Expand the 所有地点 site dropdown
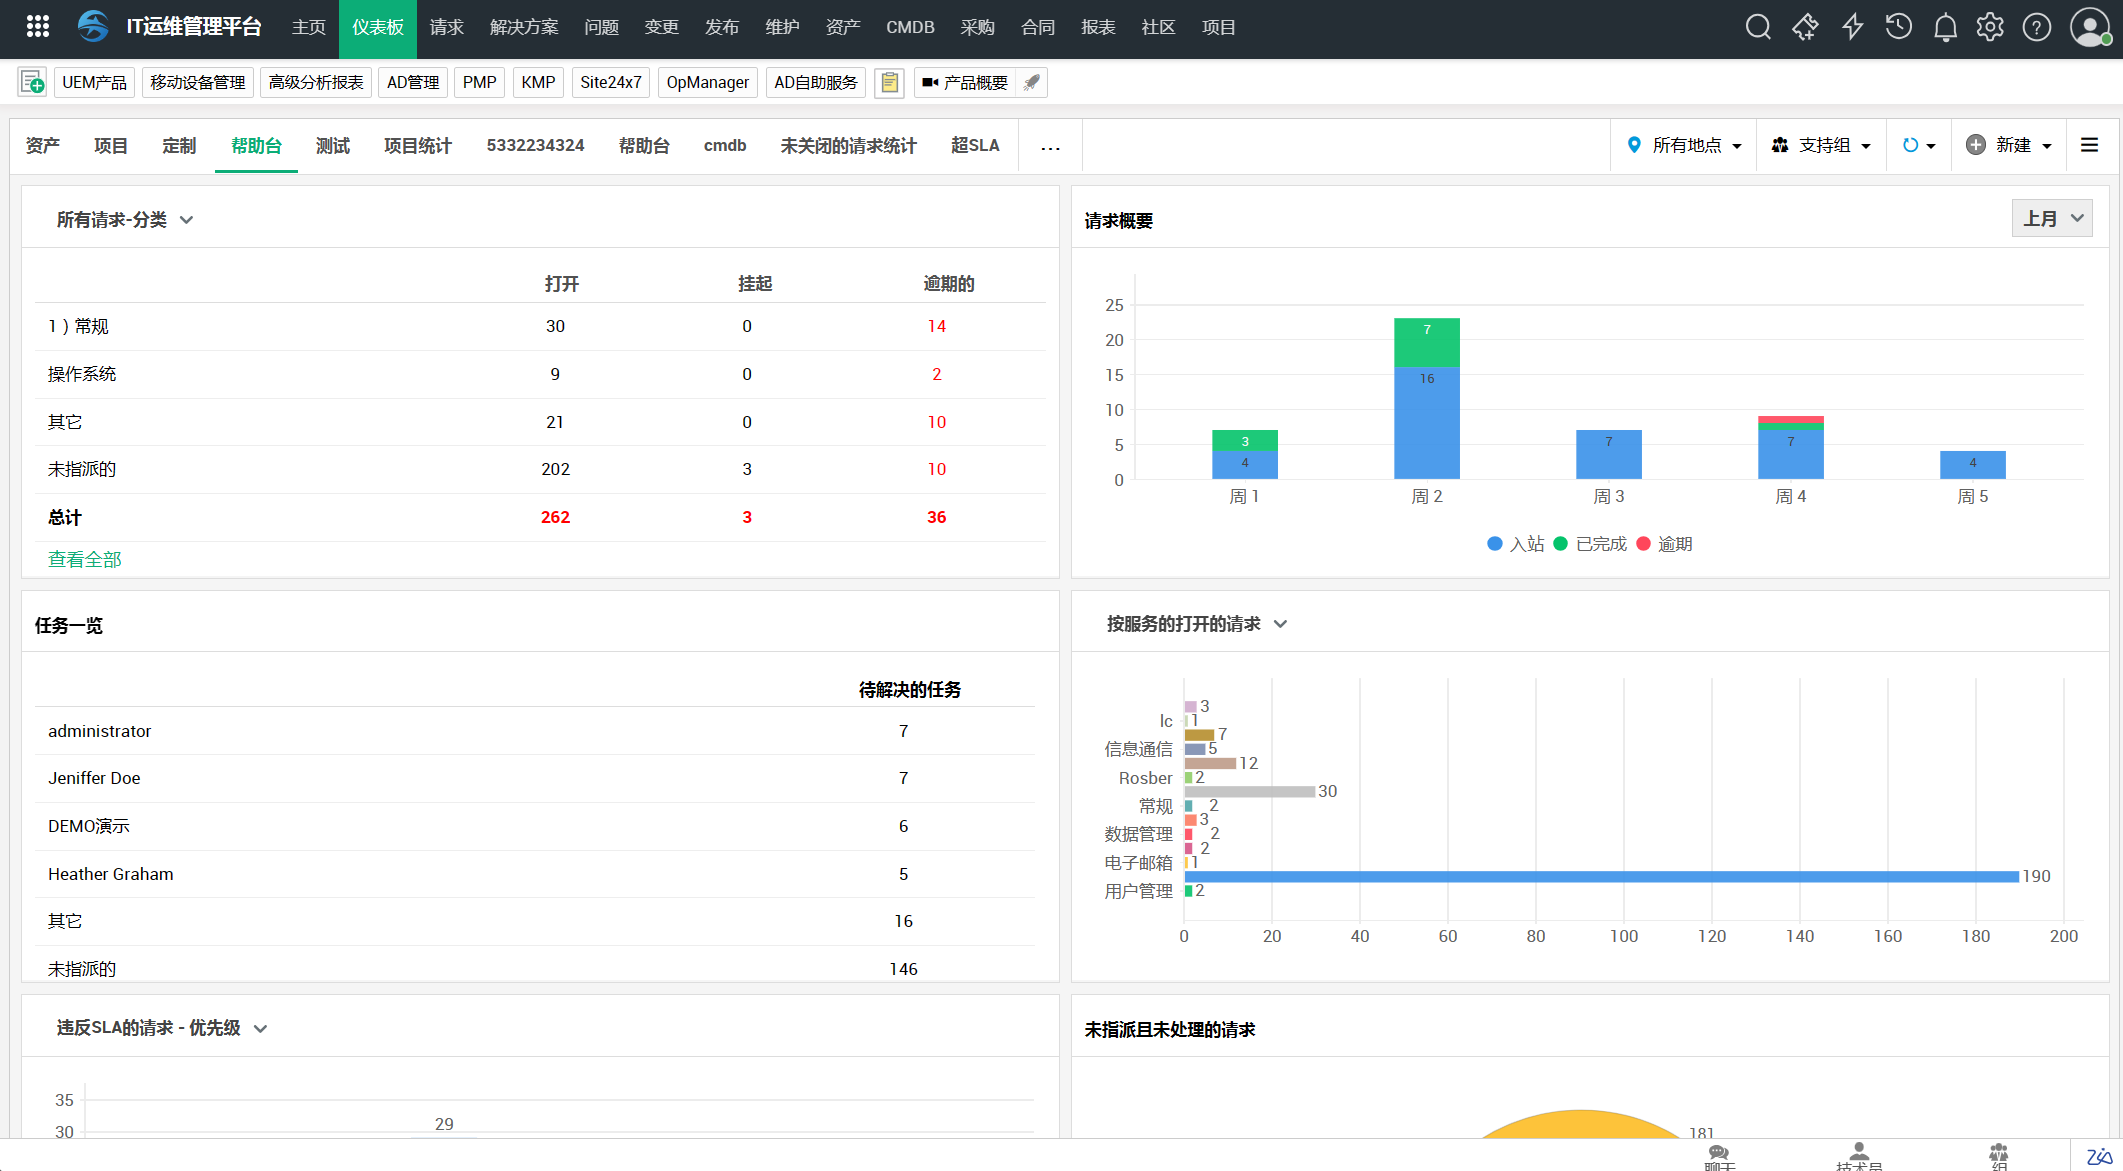This screenshot has width=2123, height=1171. pyautogui.click(x=1686, y=145)
